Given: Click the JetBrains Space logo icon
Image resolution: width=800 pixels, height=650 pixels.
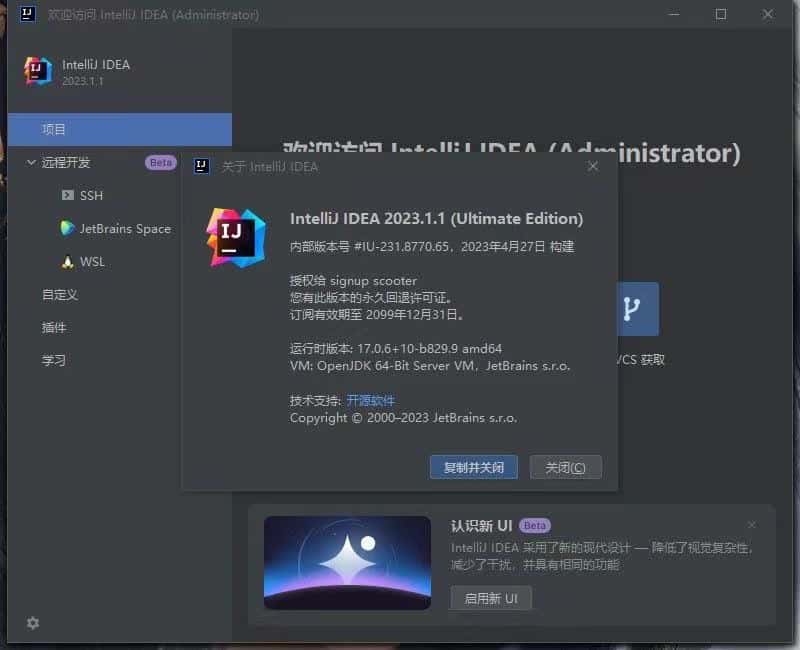Looking at the screenshot, I should (67, 228).
